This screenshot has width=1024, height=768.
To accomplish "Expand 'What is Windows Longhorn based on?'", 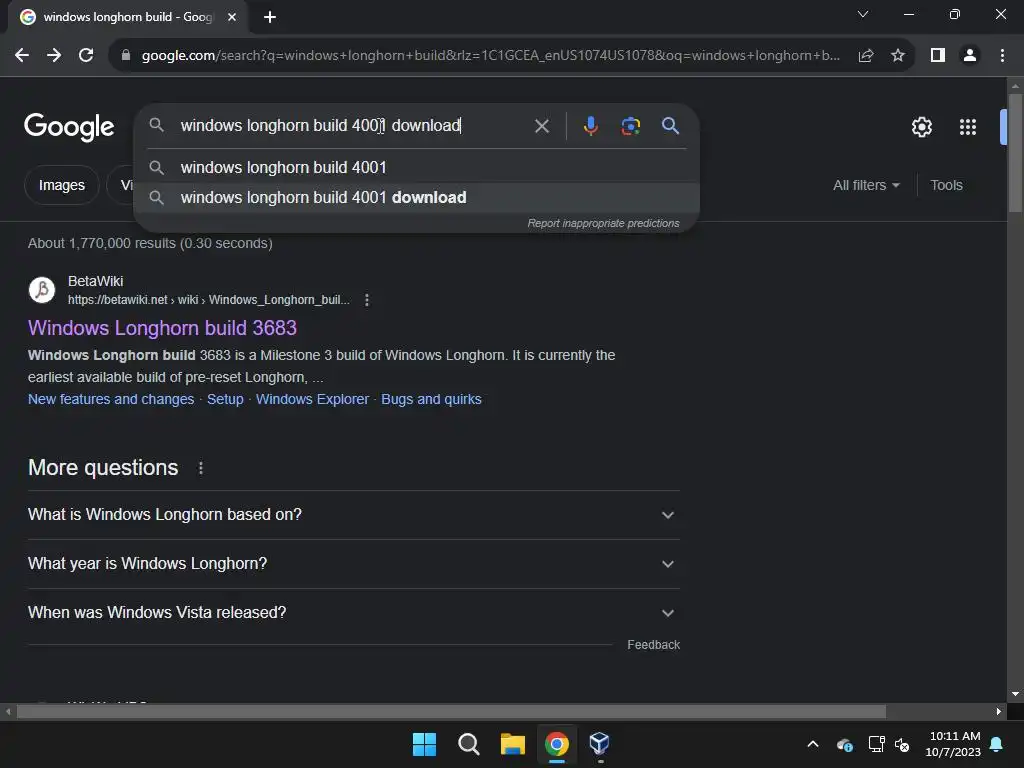I will (x=353, y=515).
